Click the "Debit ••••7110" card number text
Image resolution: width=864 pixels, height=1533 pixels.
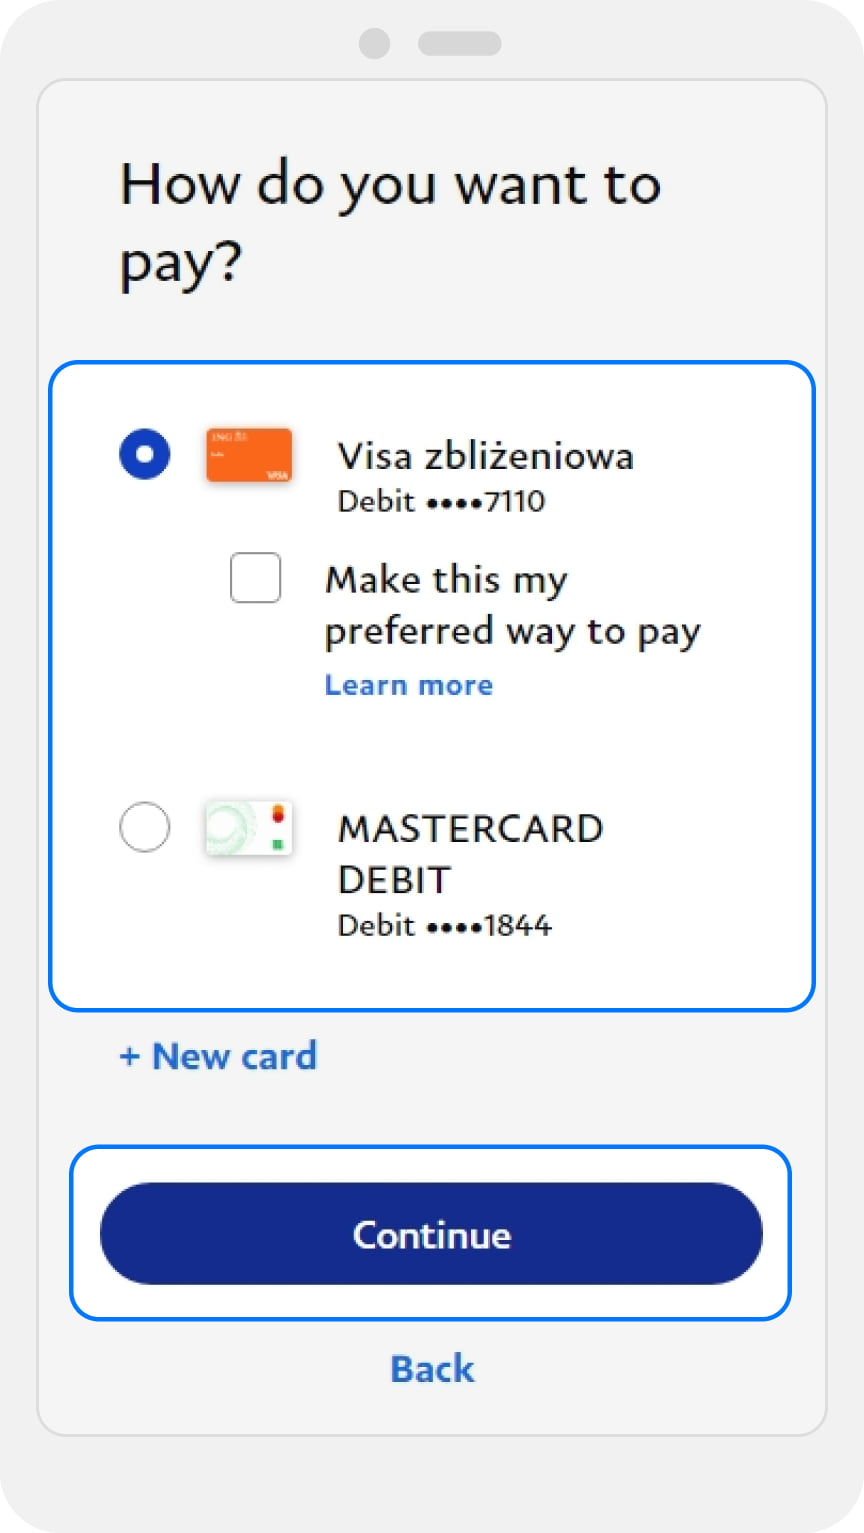coord(441,501)
